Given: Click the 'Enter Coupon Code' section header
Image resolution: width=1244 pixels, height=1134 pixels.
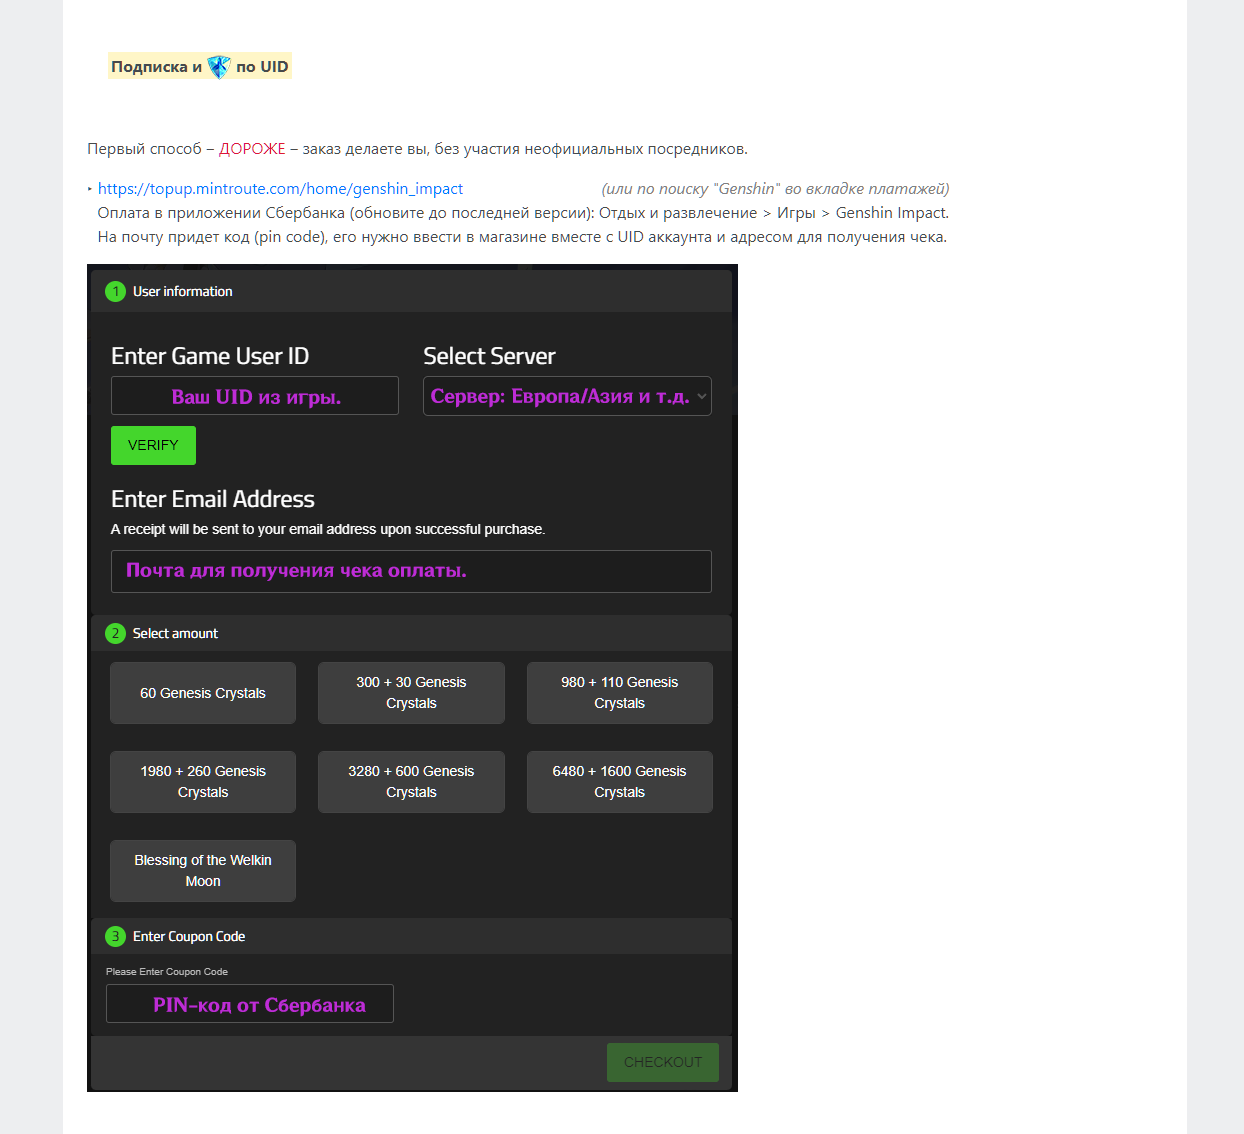Looking at the screenshot, I should pos(411,936).
